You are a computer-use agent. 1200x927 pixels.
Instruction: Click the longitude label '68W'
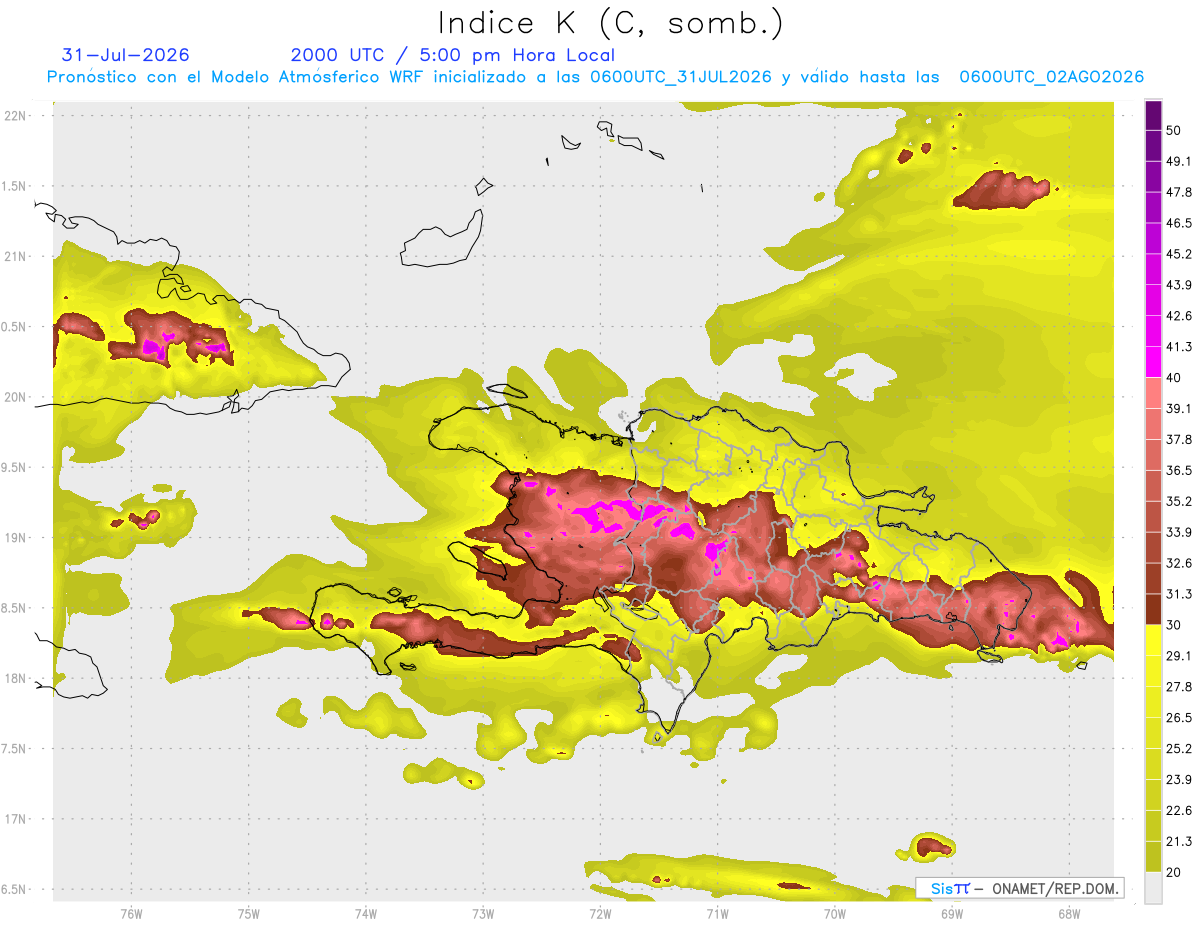(x=1068, y=913)
